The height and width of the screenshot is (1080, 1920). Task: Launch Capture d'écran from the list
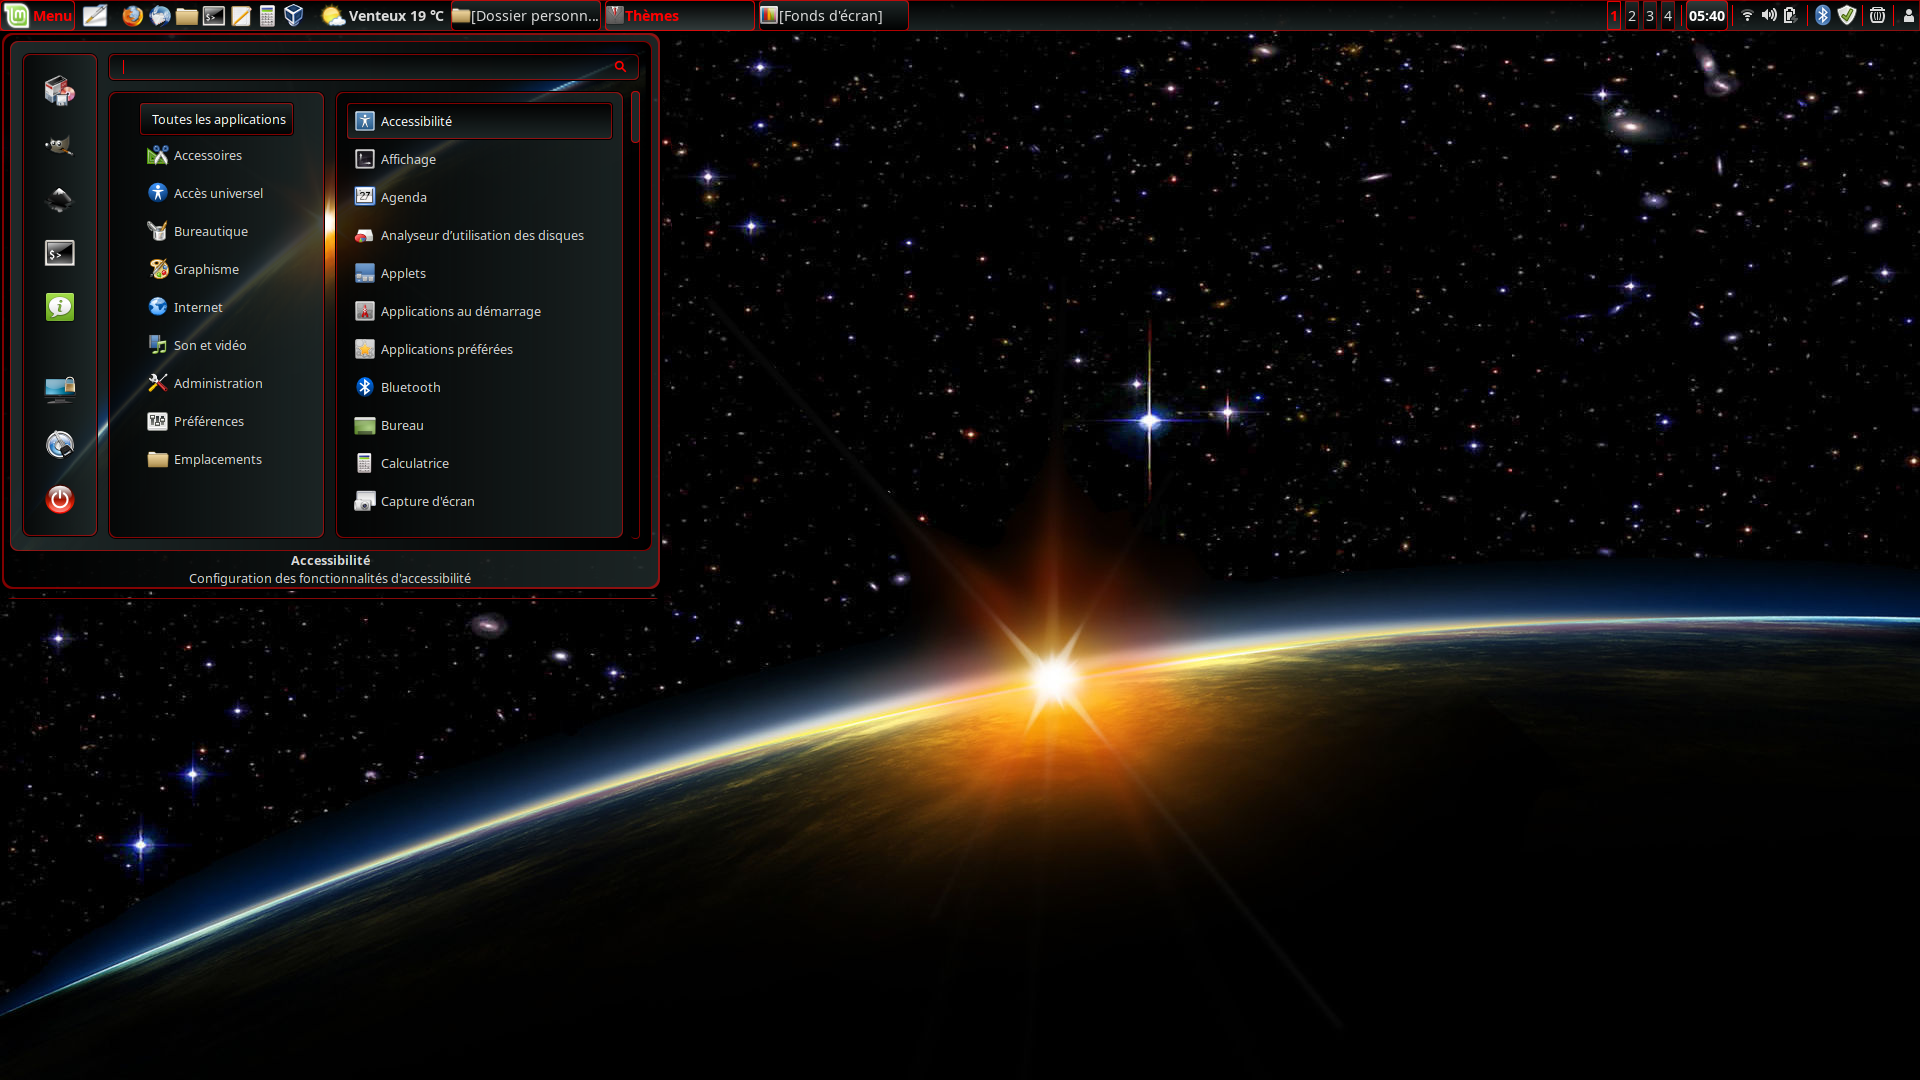coord(480,501)
